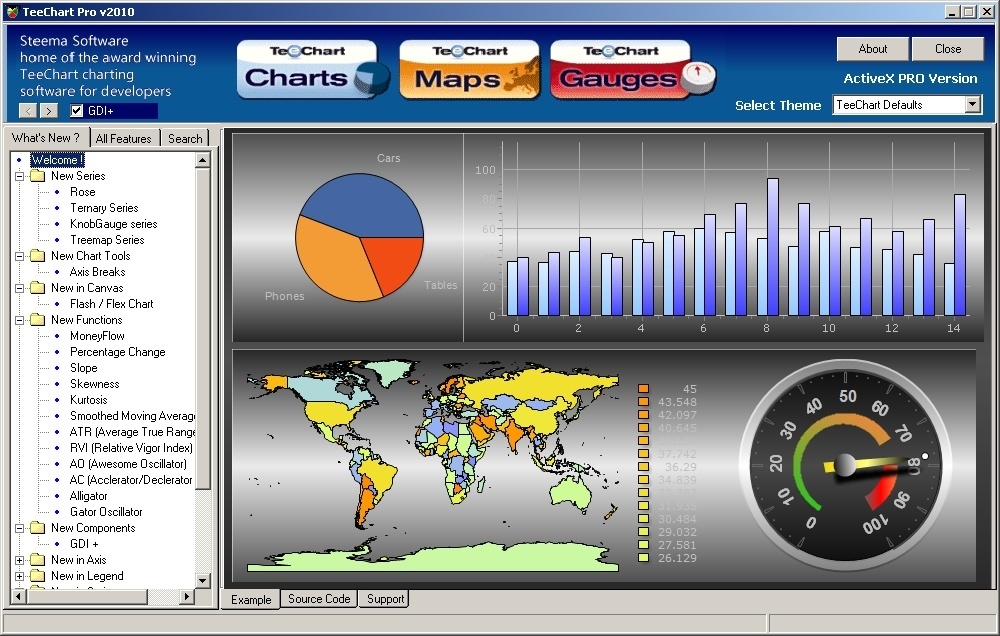The height and width of the screenshot is (636, 1000).
Task: Click the New Series folder icon
Action: coord(38,176)
